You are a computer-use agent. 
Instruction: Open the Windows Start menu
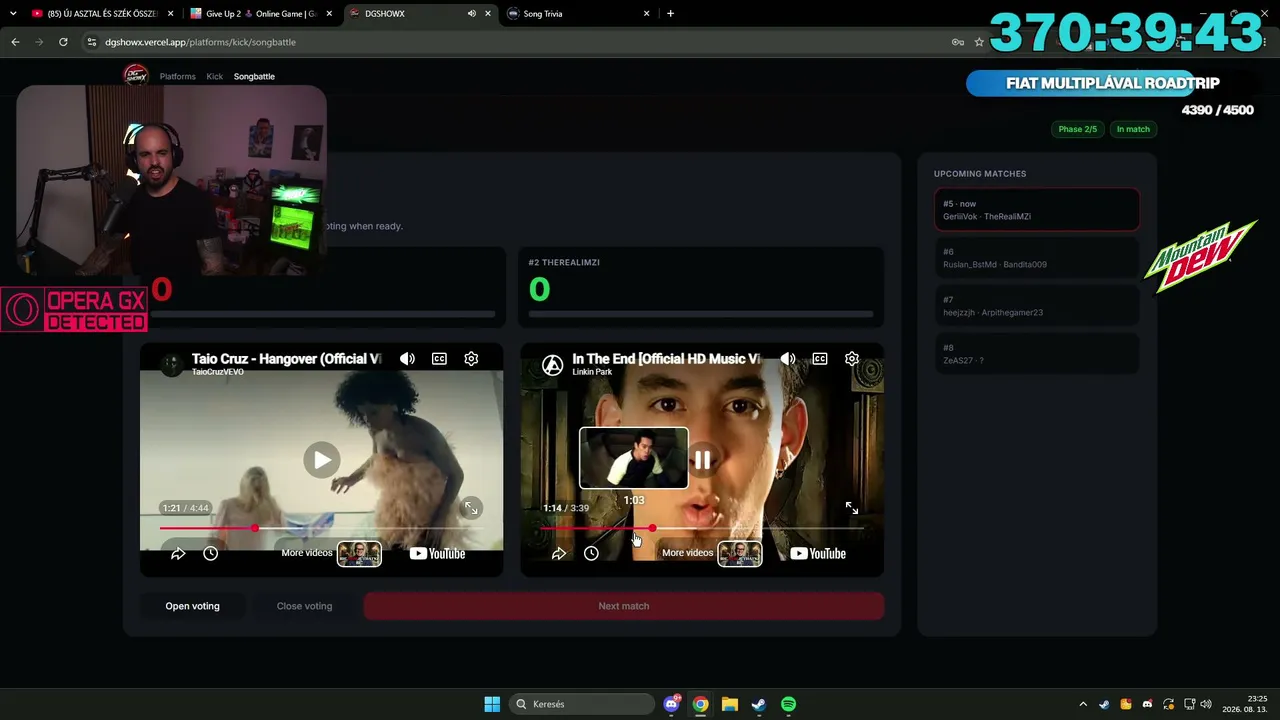point(492,704)
